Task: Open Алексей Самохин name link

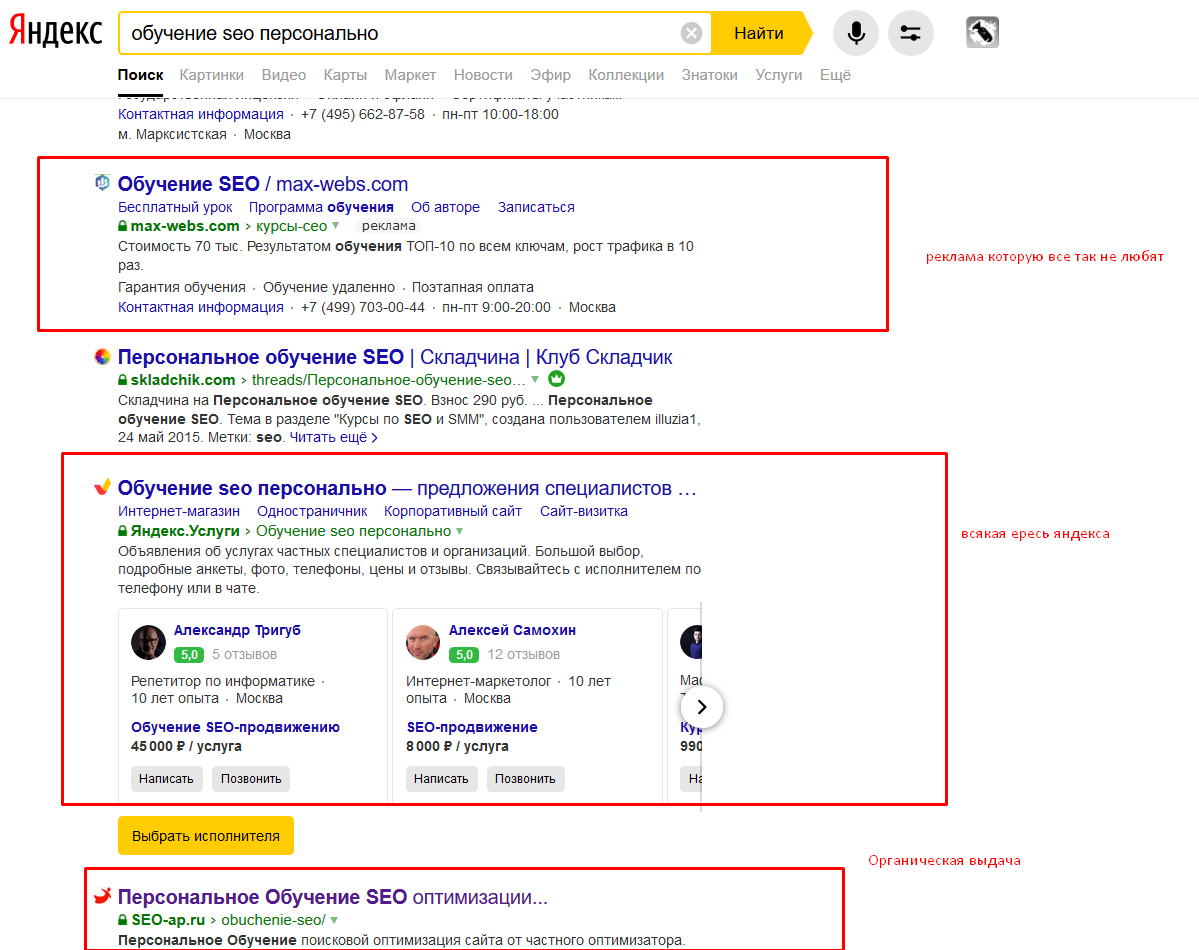Action: pos(512,630)
